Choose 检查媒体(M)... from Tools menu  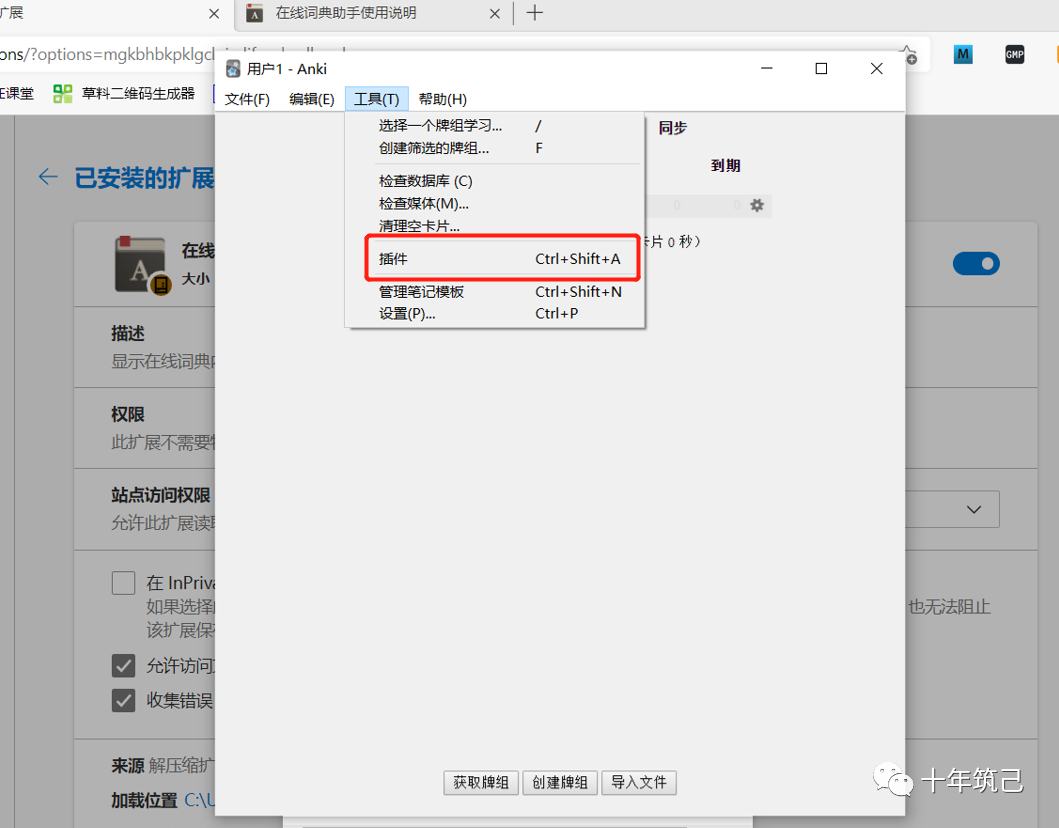coord(494,203)
